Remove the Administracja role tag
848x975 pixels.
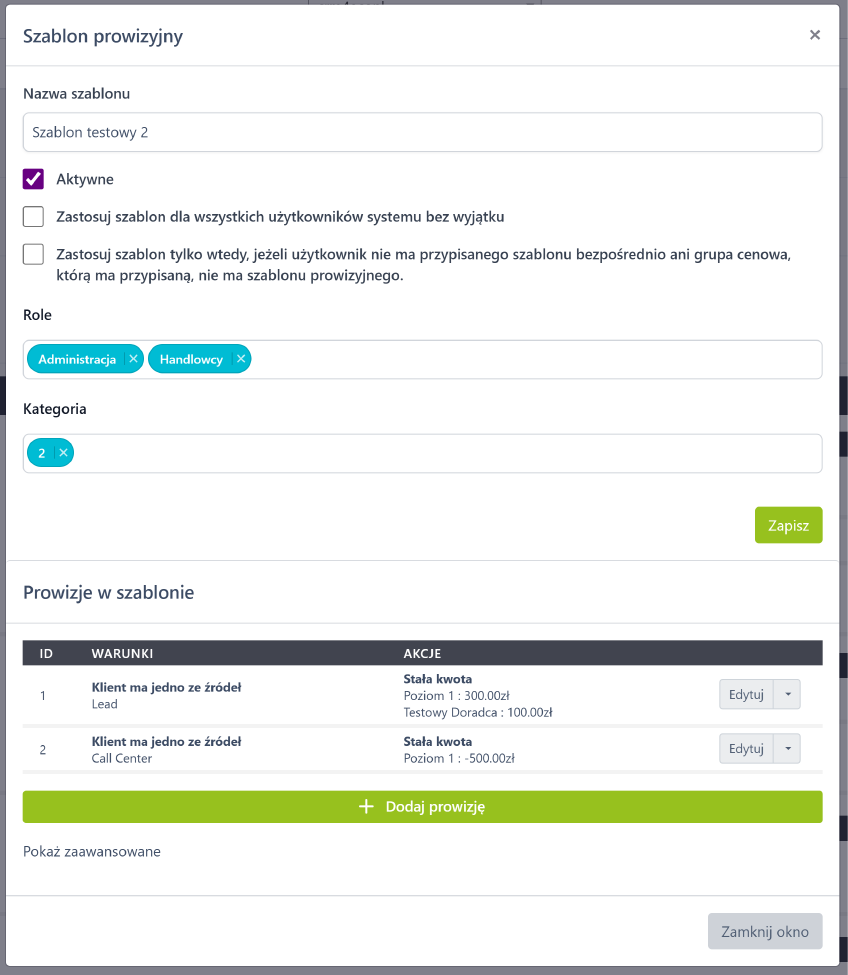coord(133,359)
